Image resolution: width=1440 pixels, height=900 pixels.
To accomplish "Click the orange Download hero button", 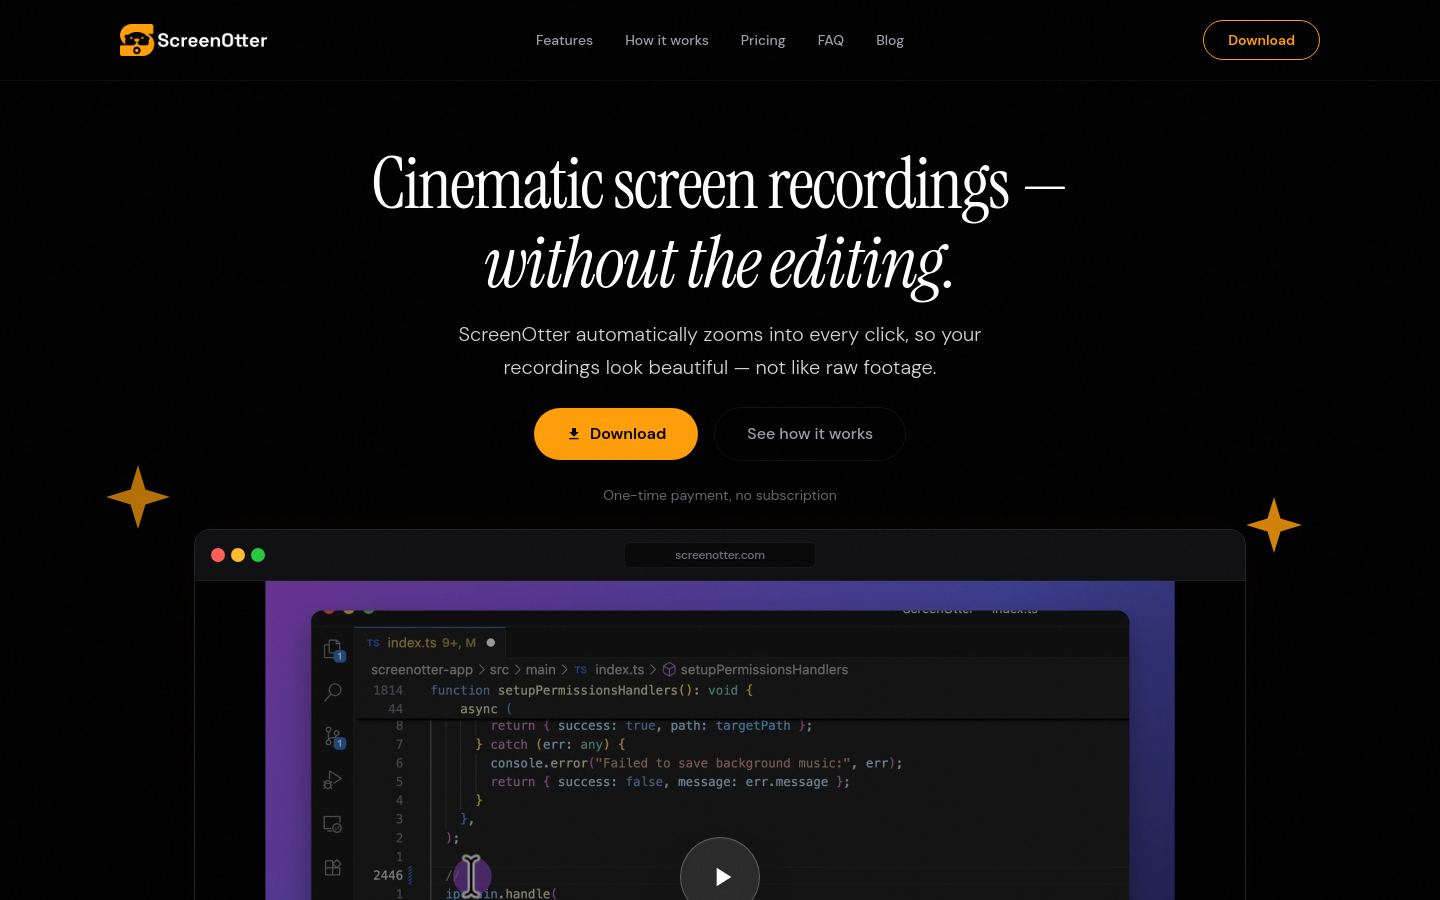I will click(x=616, y=434).
